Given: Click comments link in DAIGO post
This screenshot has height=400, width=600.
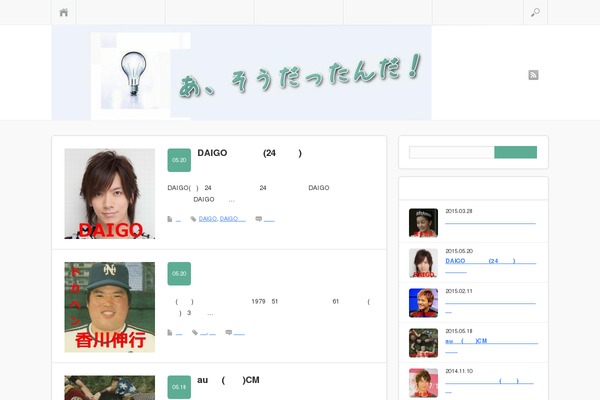Looking at the screenshot, I should pyautogui.click(x=269, y=219).
